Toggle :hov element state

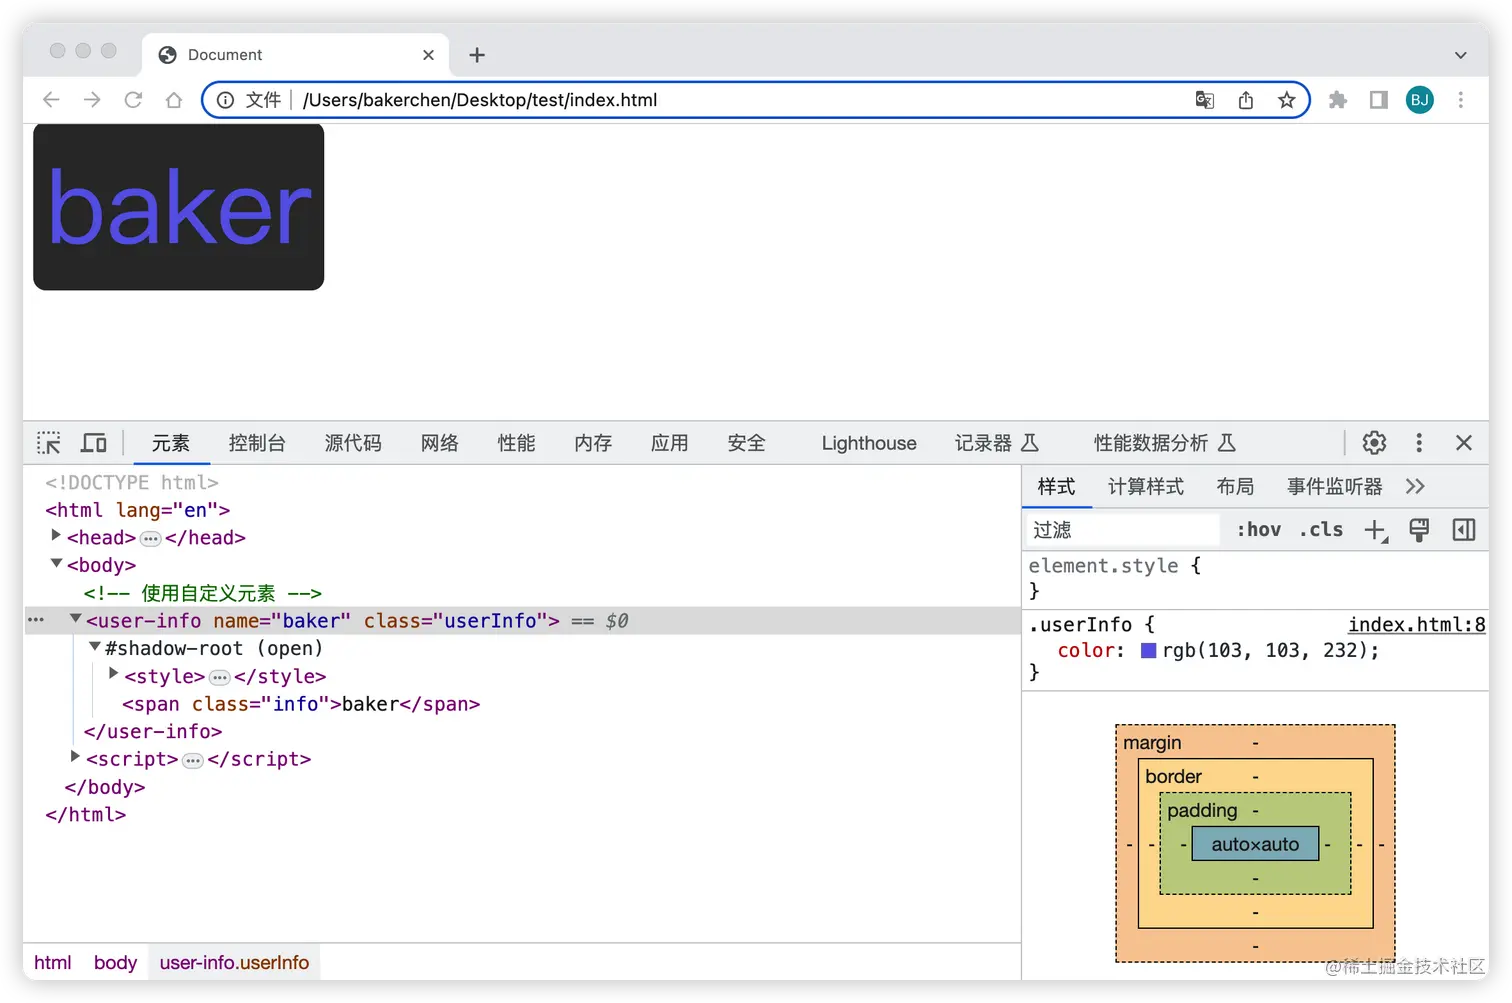1259,530
